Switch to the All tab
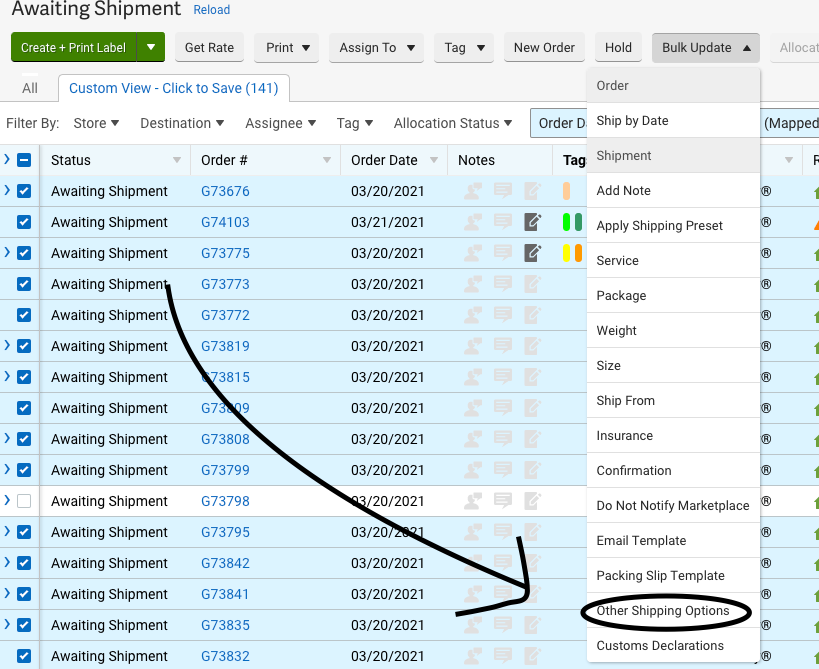Screen dimensions: 819x669 pos(30,88)
